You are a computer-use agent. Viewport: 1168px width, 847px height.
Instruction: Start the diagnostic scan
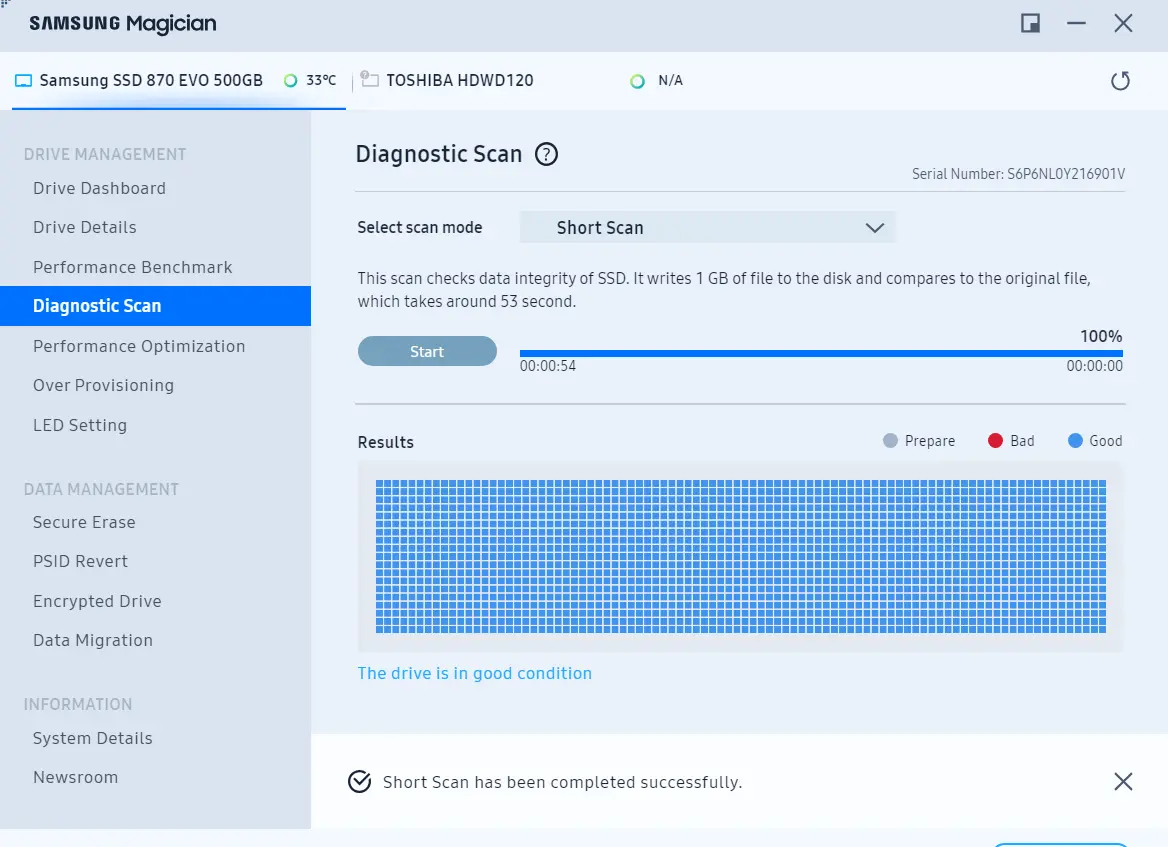pyautogui.click(x=427, y=352)
